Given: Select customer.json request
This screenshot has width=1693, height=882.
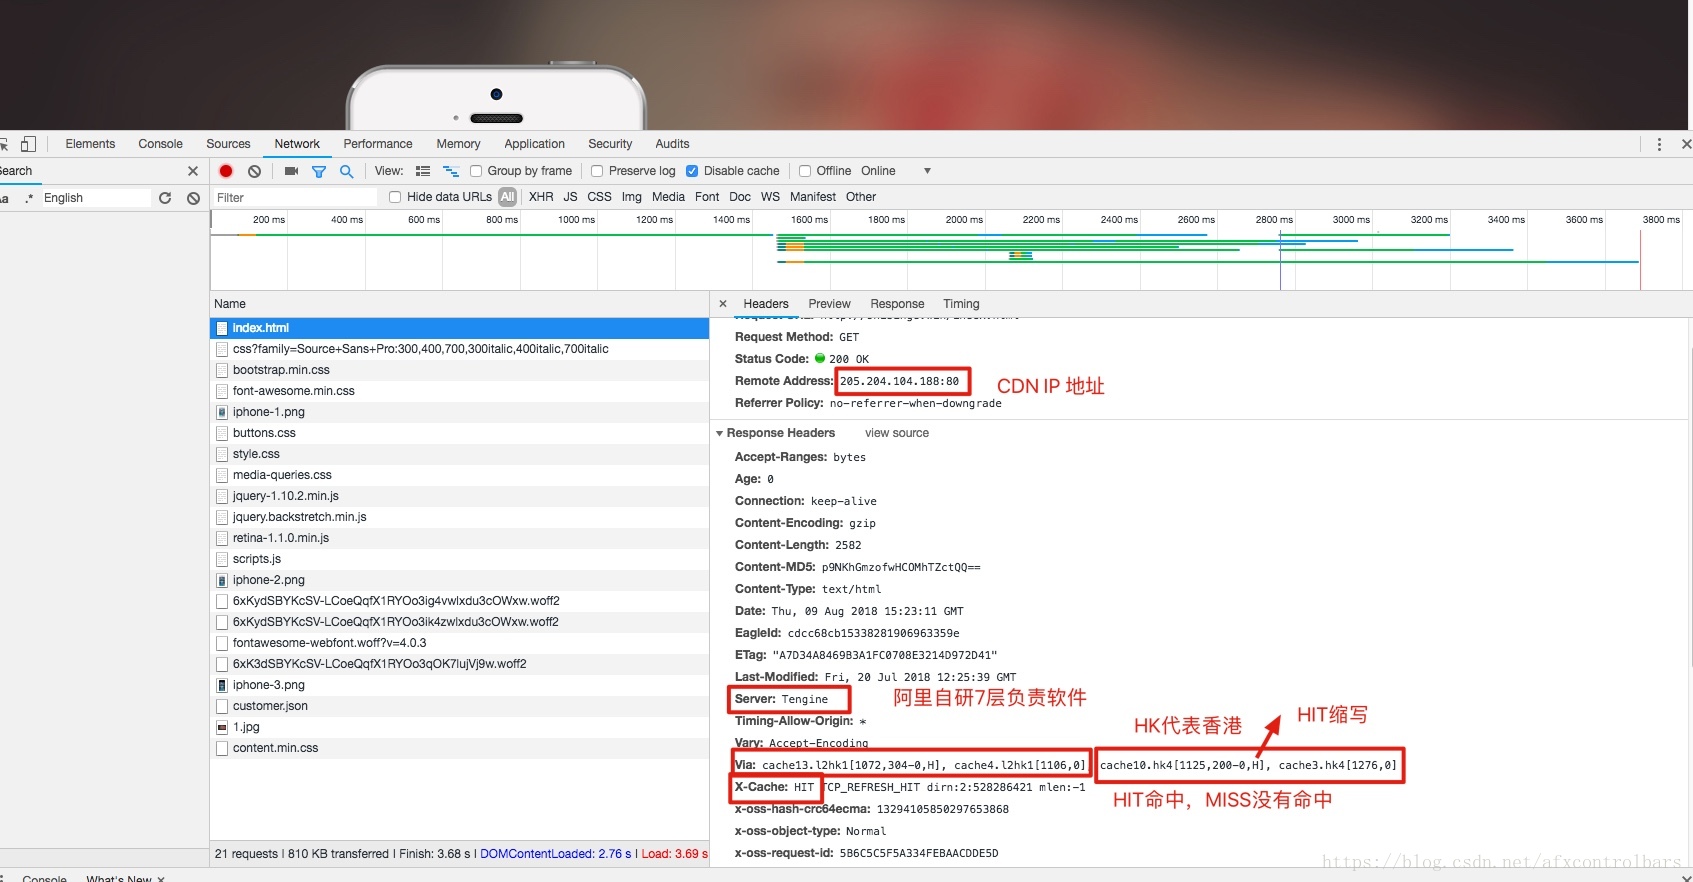Looking at the screenshot, I should pos(460,706).
